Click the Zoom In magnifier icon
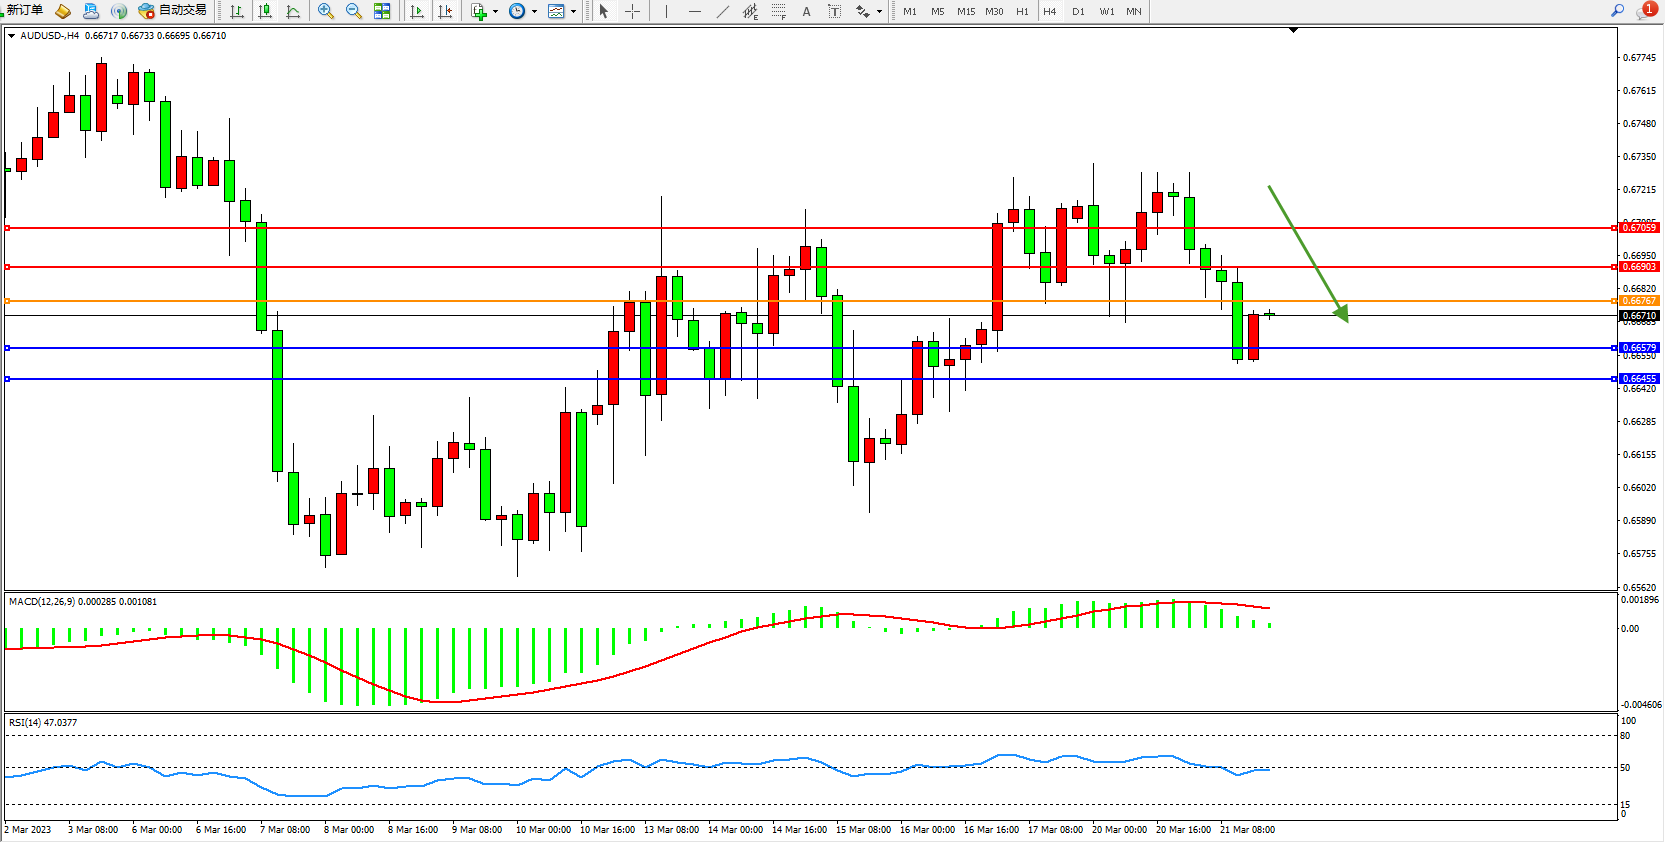This screenshot has height=843, width=1665. click(x=325, y=11)
